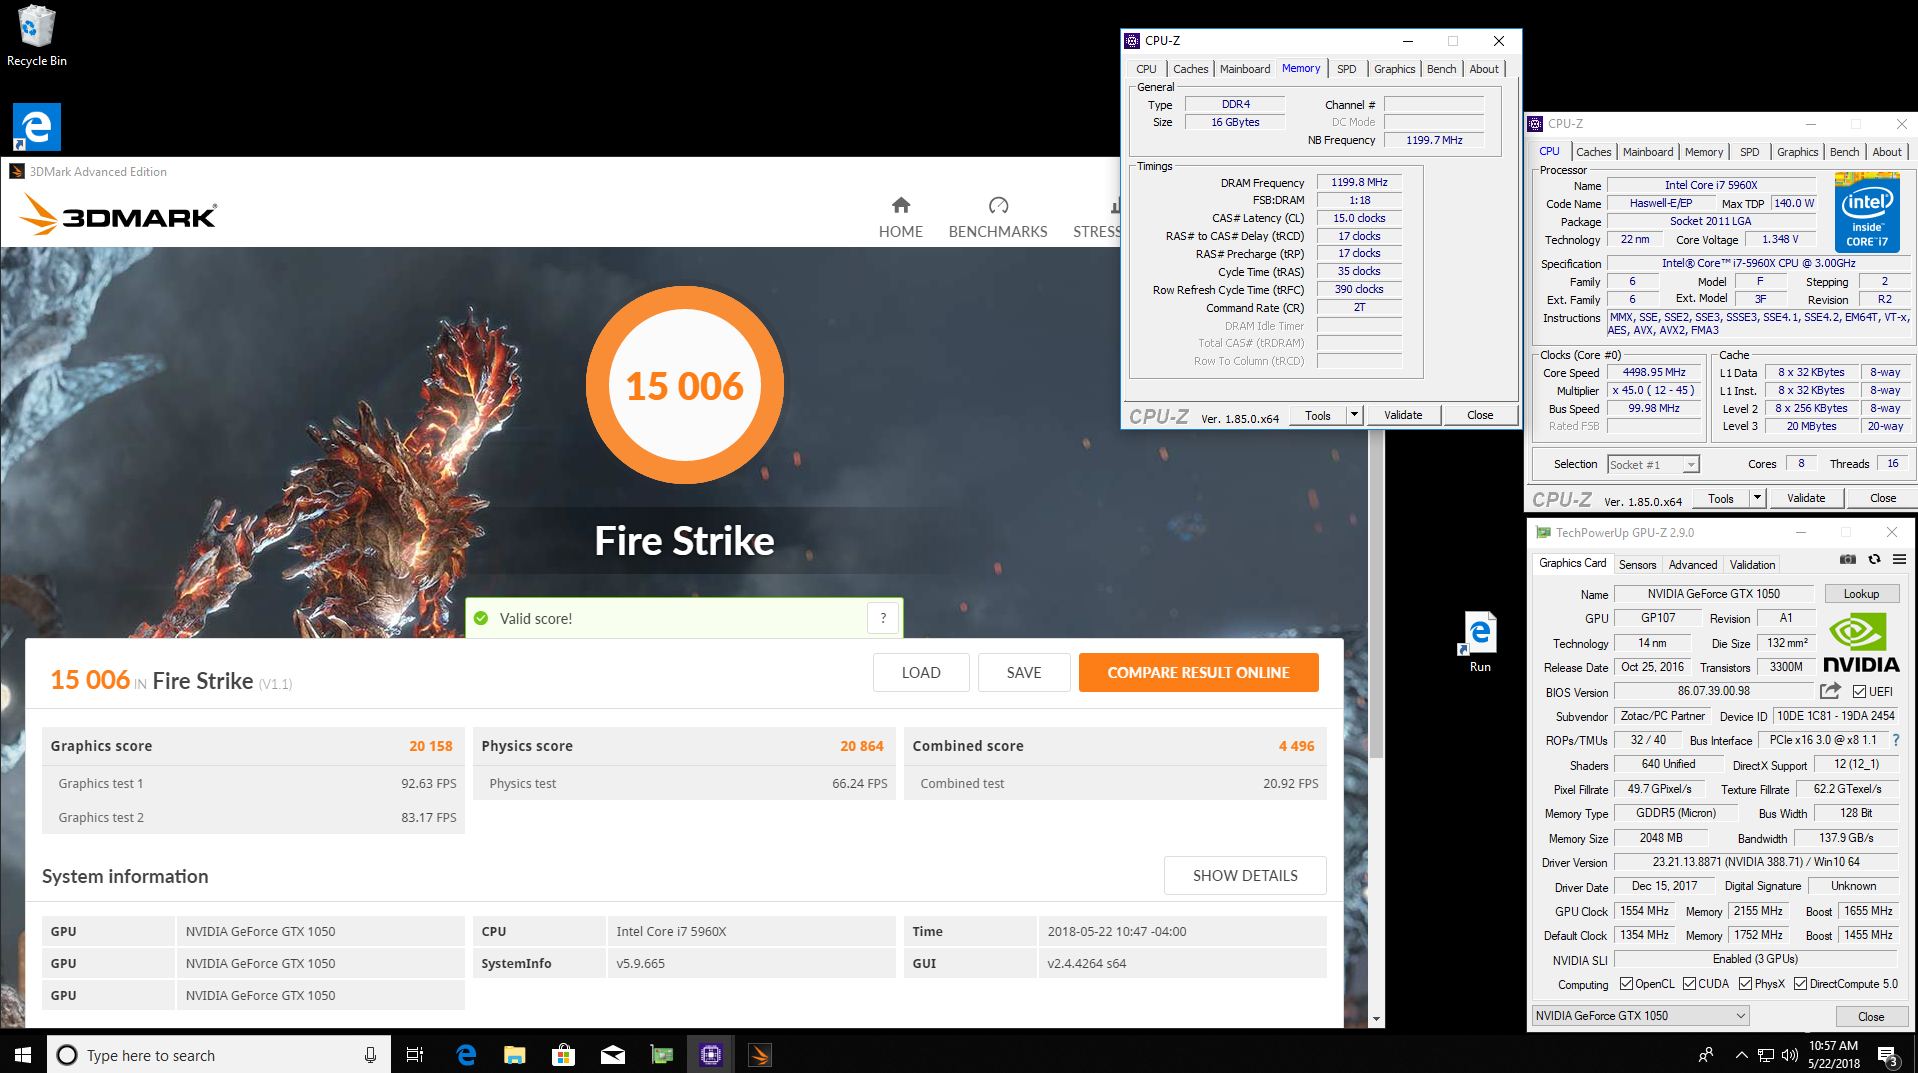This screenshot has height=1073, width=1918.
Task: Take GPU-Z screenshot with camera icon
Action: (1848, 559)
